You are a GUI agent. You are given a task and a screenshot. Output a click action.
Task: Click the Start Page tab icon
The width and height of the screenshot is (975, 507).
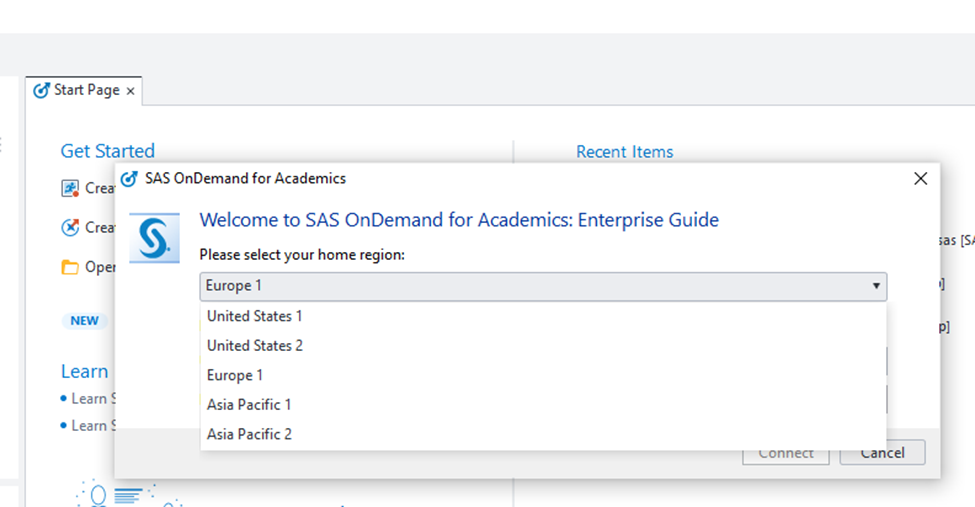pos(41,90)
